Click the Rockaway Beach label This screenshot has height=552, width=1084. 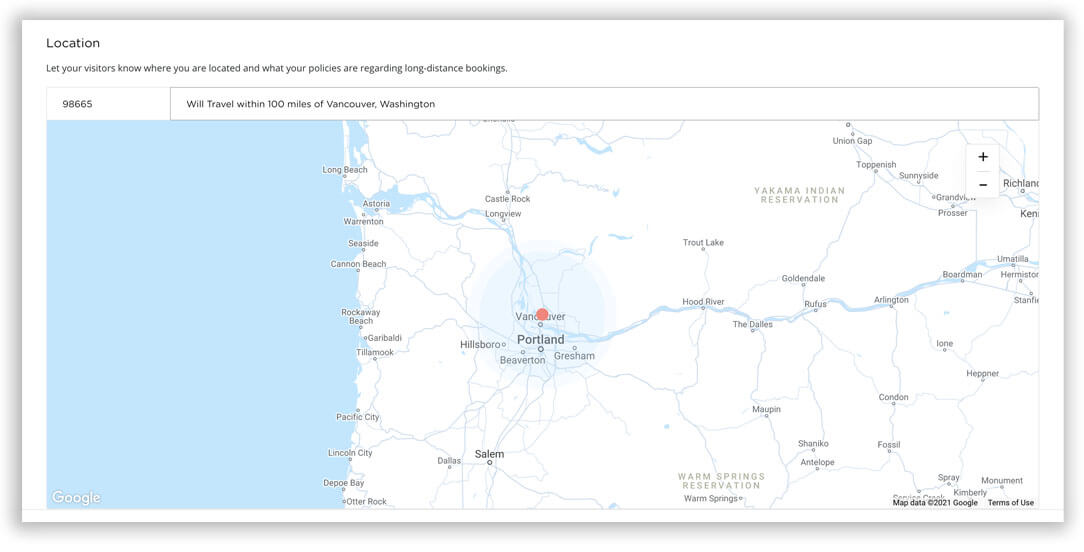coord(361,317)
